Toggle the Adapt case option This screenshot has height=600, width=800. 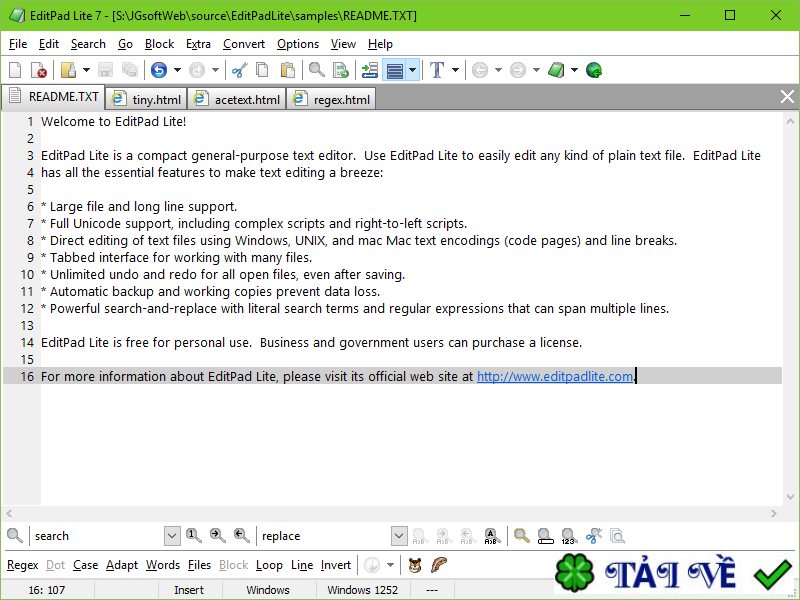[x=122, y=565]
